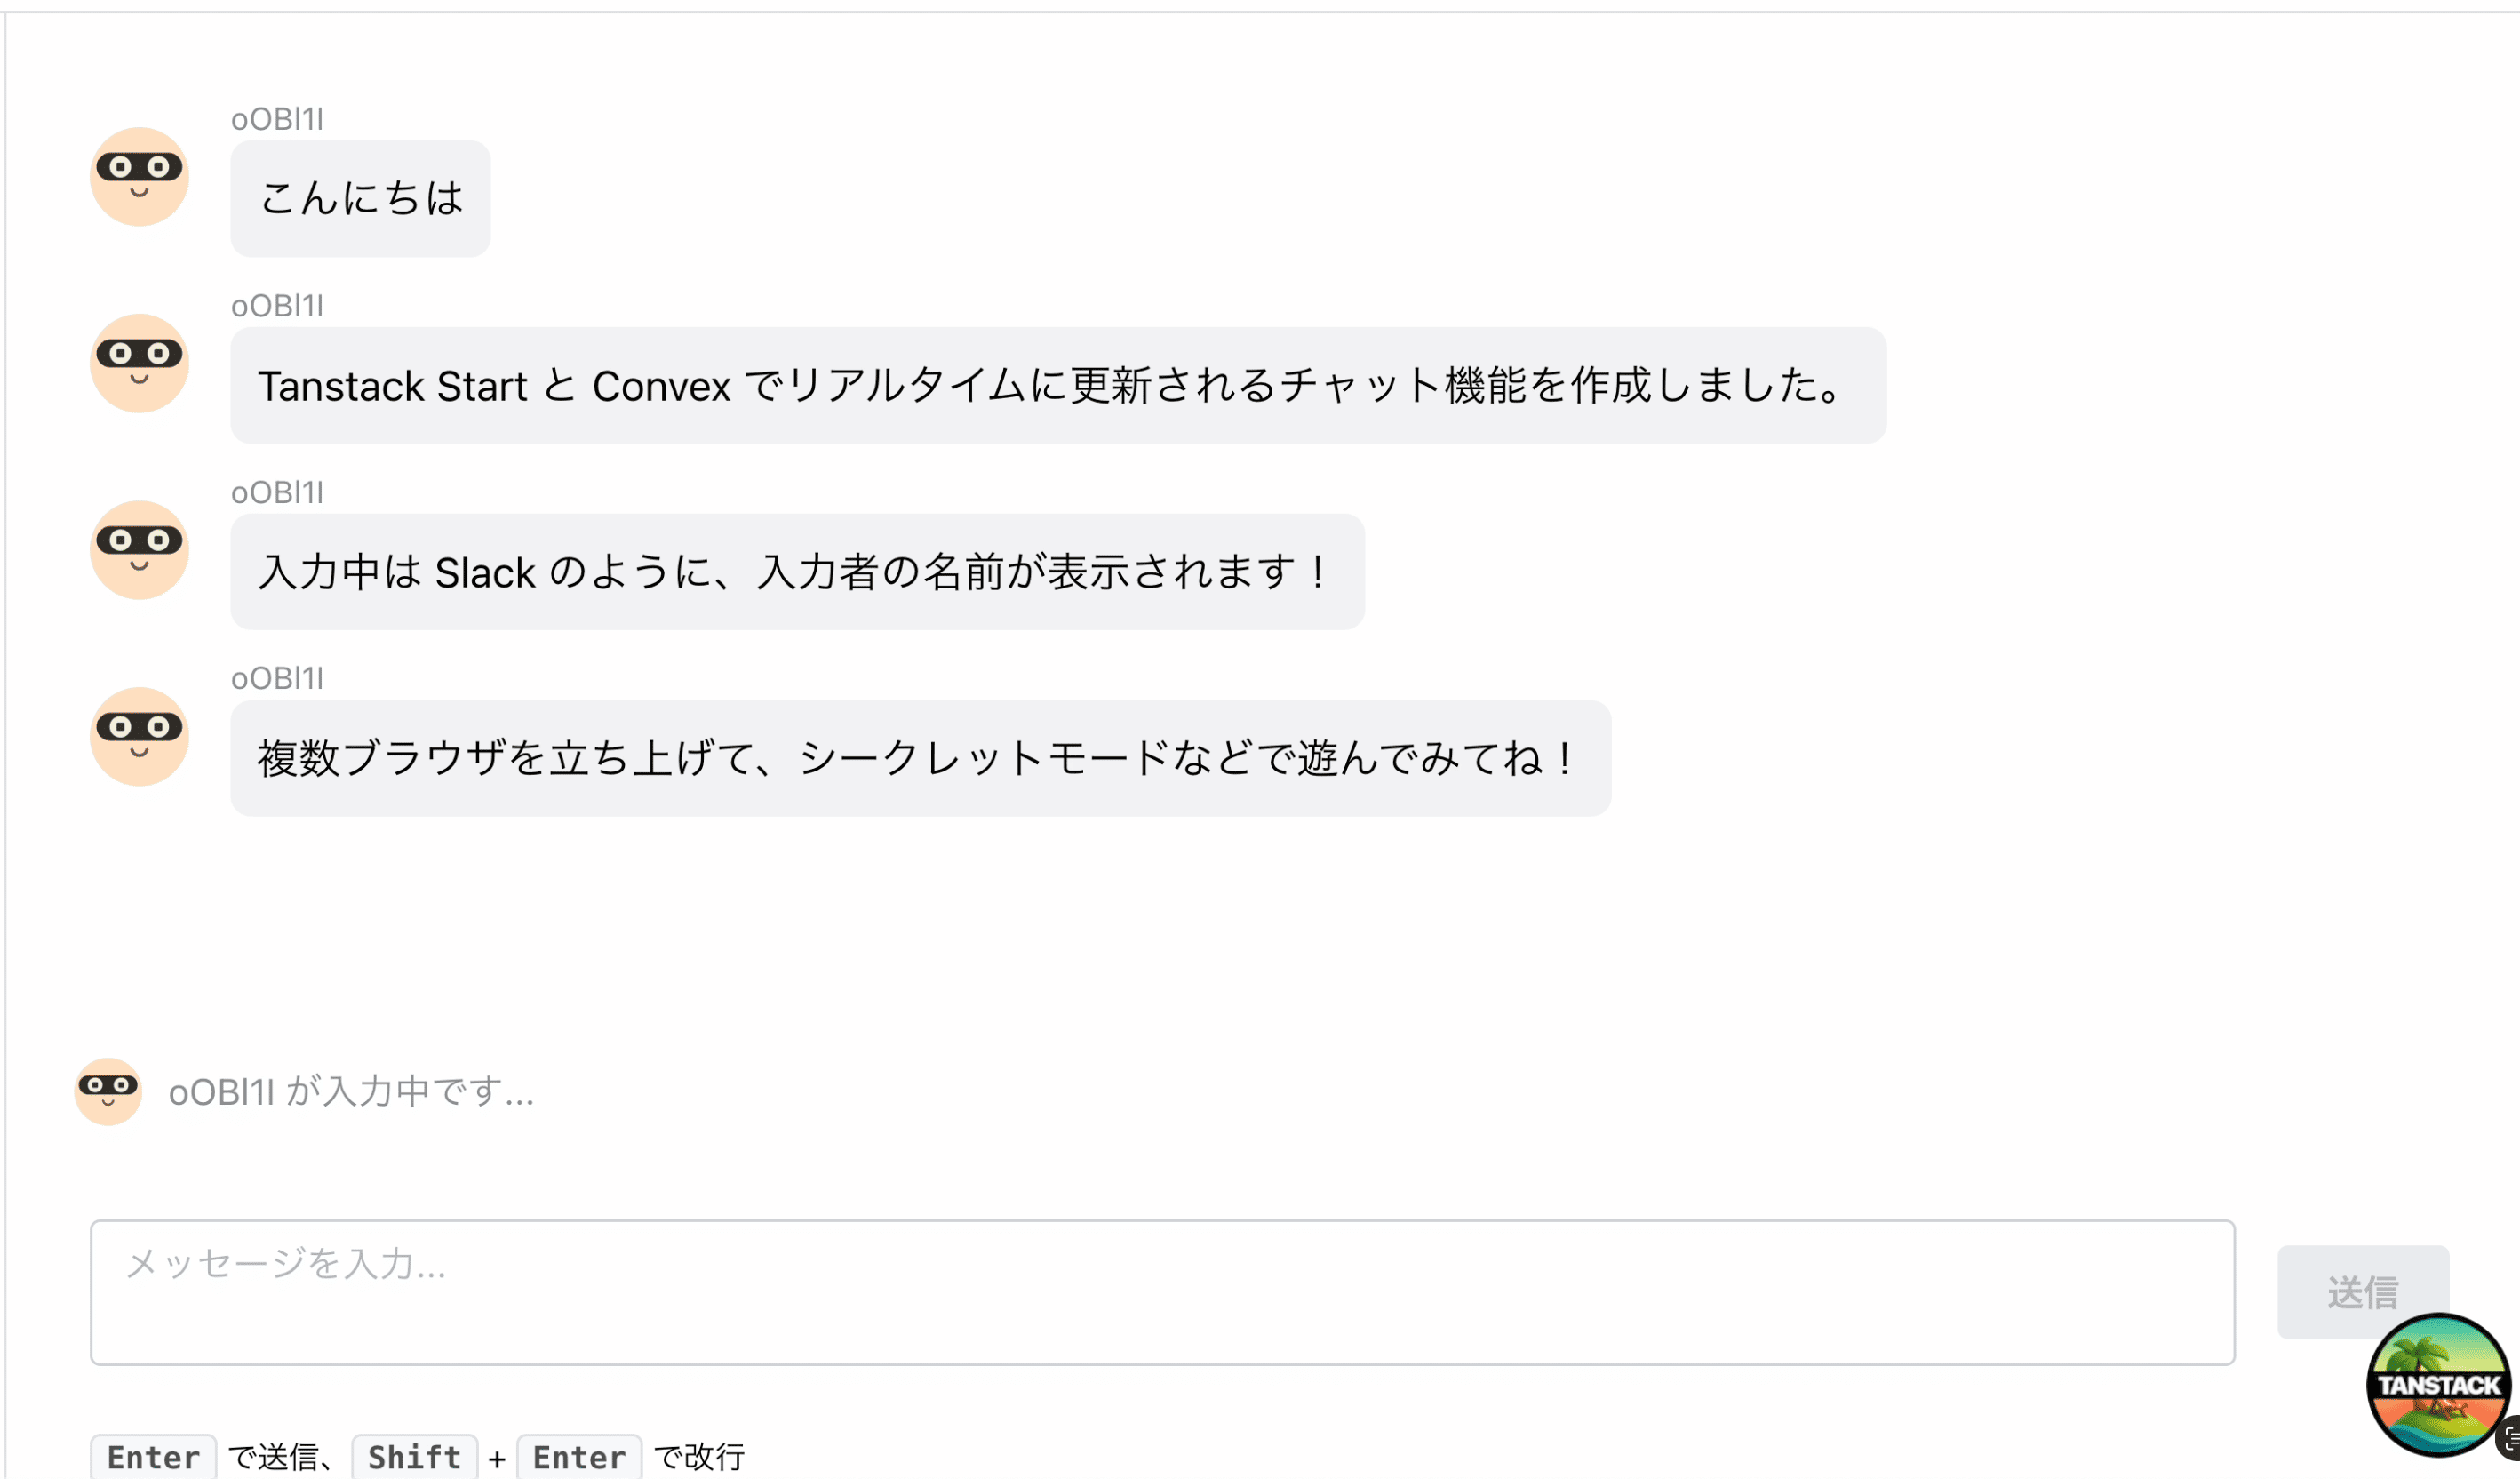This screenshot has height=1479, width=2520.
Task: Select the こんにちは message bubble
Action: [x=360, y=198]
